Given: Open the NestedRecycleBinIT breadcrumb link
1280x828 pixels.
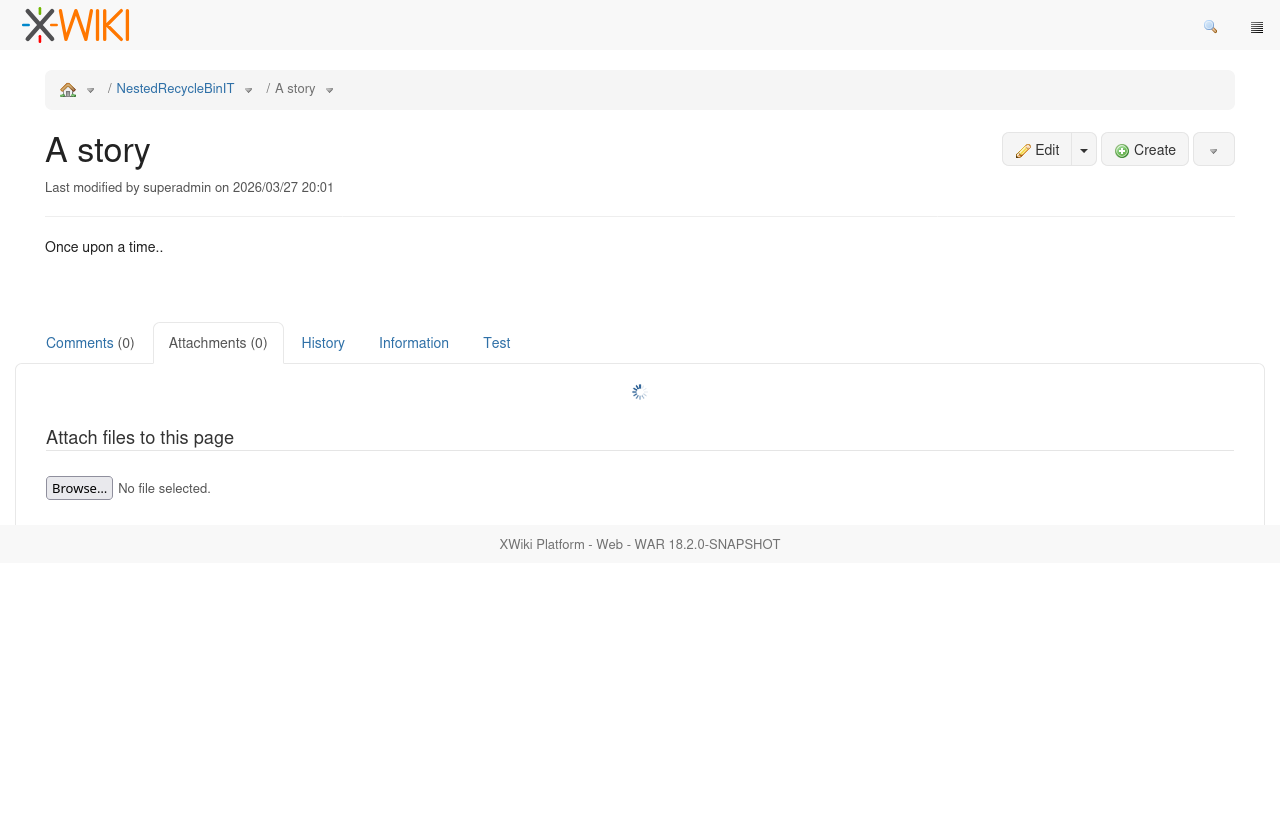Looking at the screenshot, I should [175, 89].
